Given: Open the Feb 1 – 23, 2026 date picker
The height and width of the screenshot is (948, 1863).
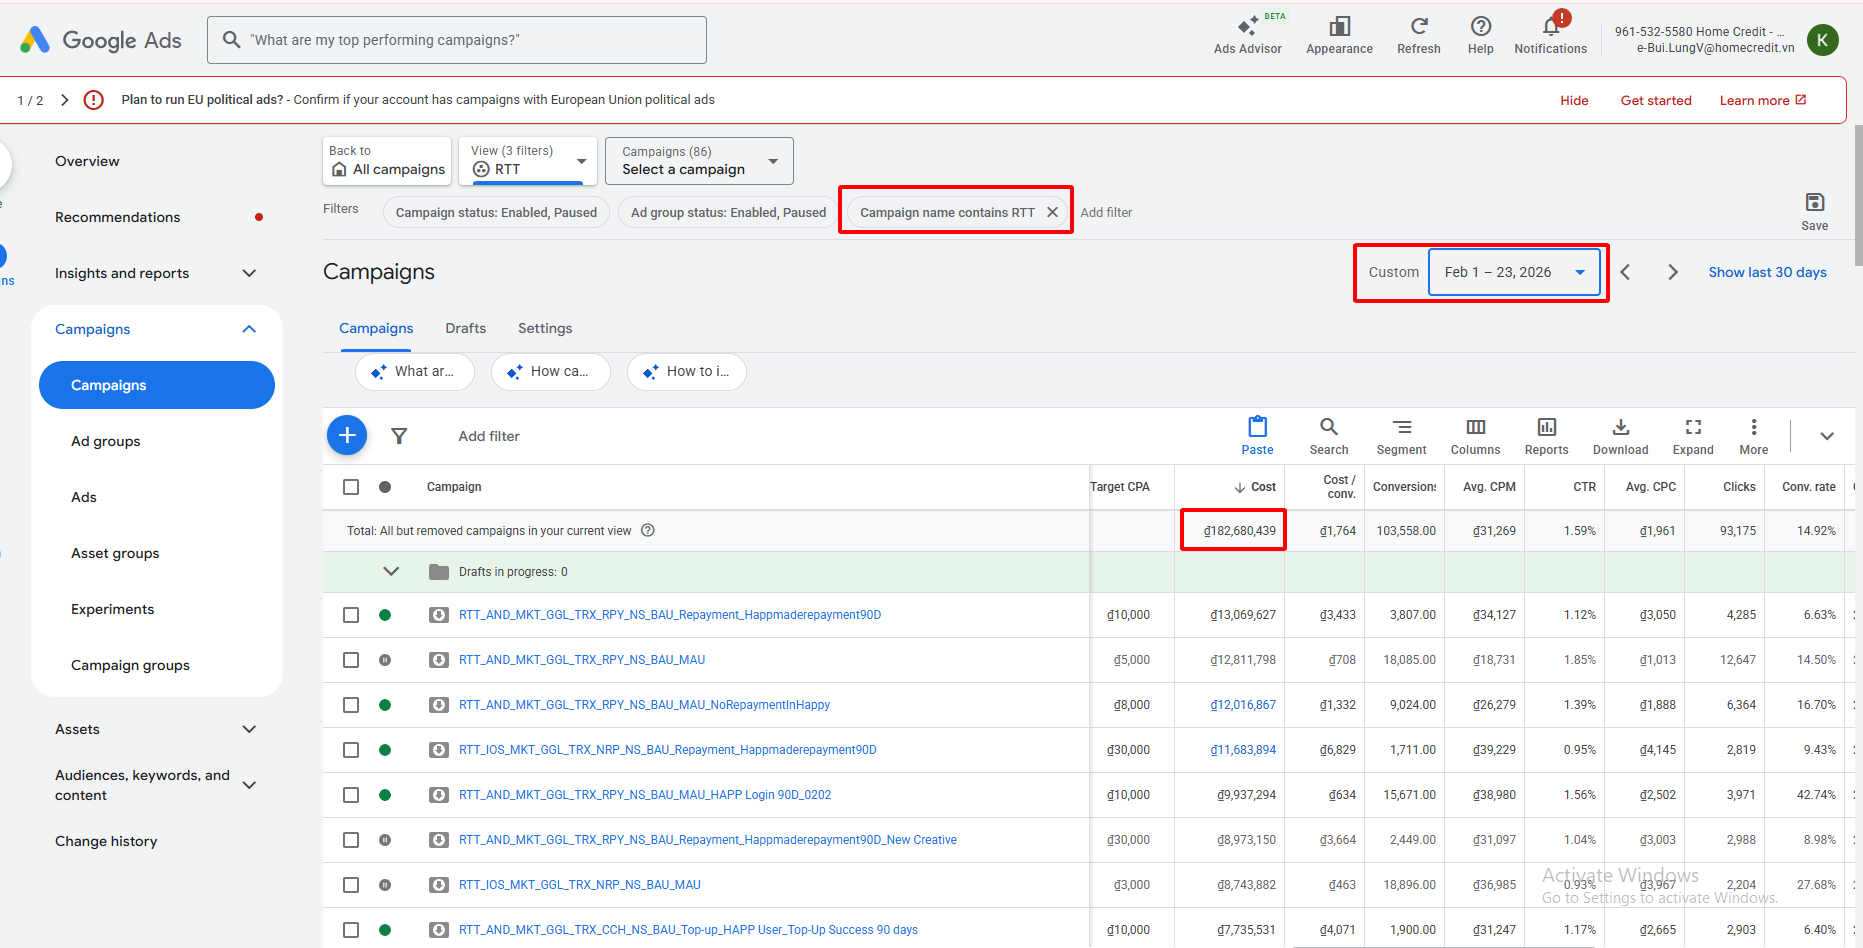Looking at the screenshot, I should [1514, 272].
